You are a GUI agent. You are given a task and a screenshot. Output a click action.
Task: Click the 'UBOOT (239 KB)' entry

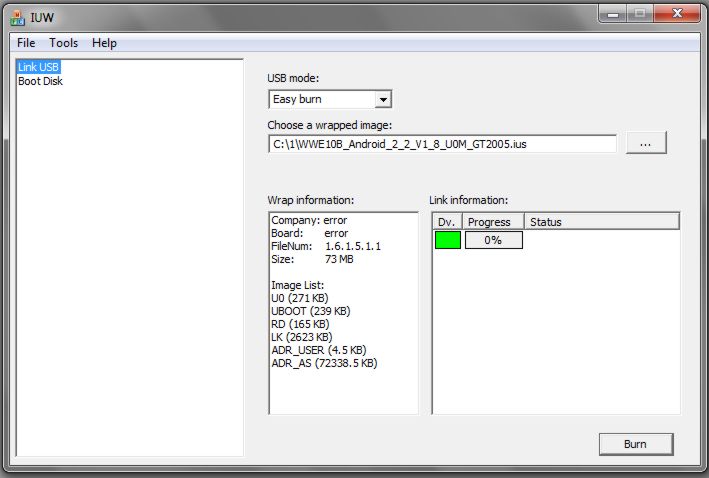[311, 312]
